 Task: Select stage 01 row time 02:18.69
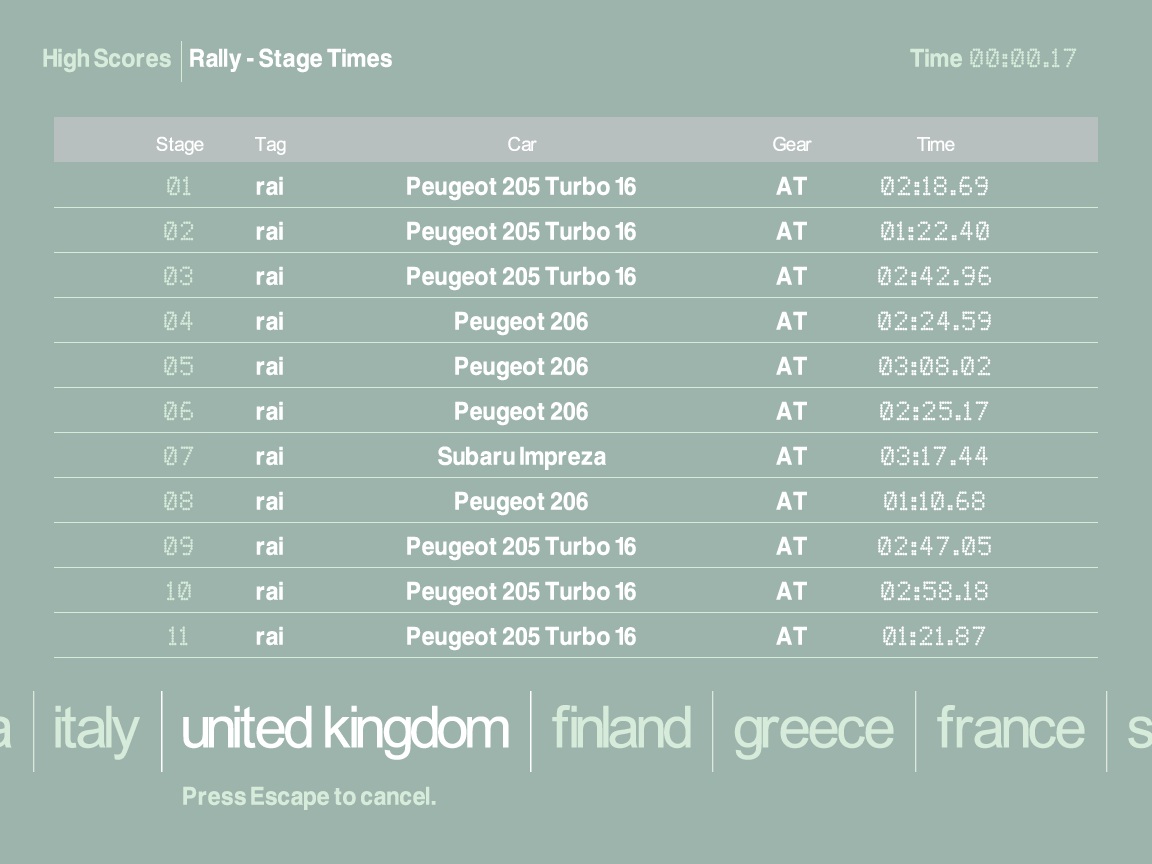tap(934, 186)
